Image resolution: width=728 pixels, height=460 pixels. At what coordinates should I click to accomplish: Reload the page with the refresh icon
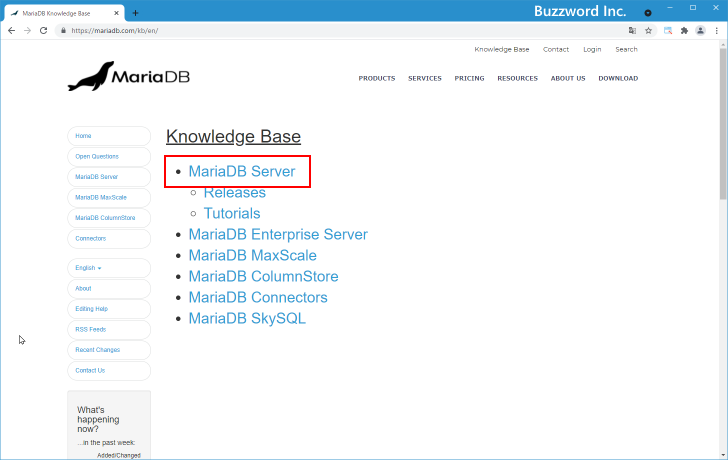click(x=43, y=31)
